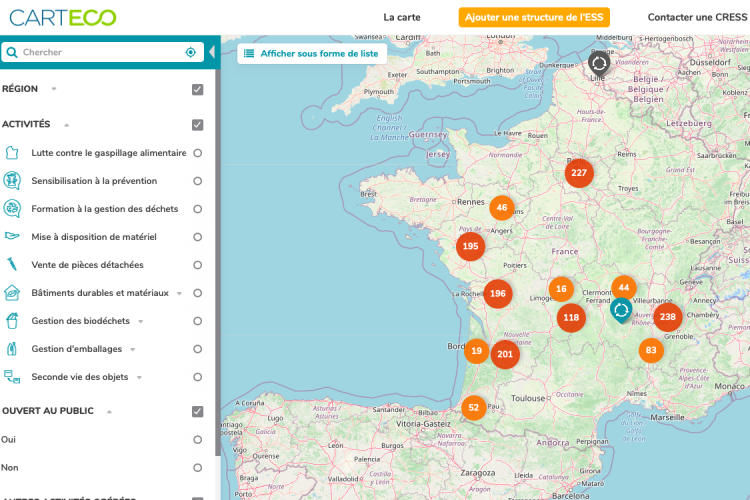This screenshot has width=750, height=500.
Task: Click the sidebar vertical scrollbar
Action: 218,263
